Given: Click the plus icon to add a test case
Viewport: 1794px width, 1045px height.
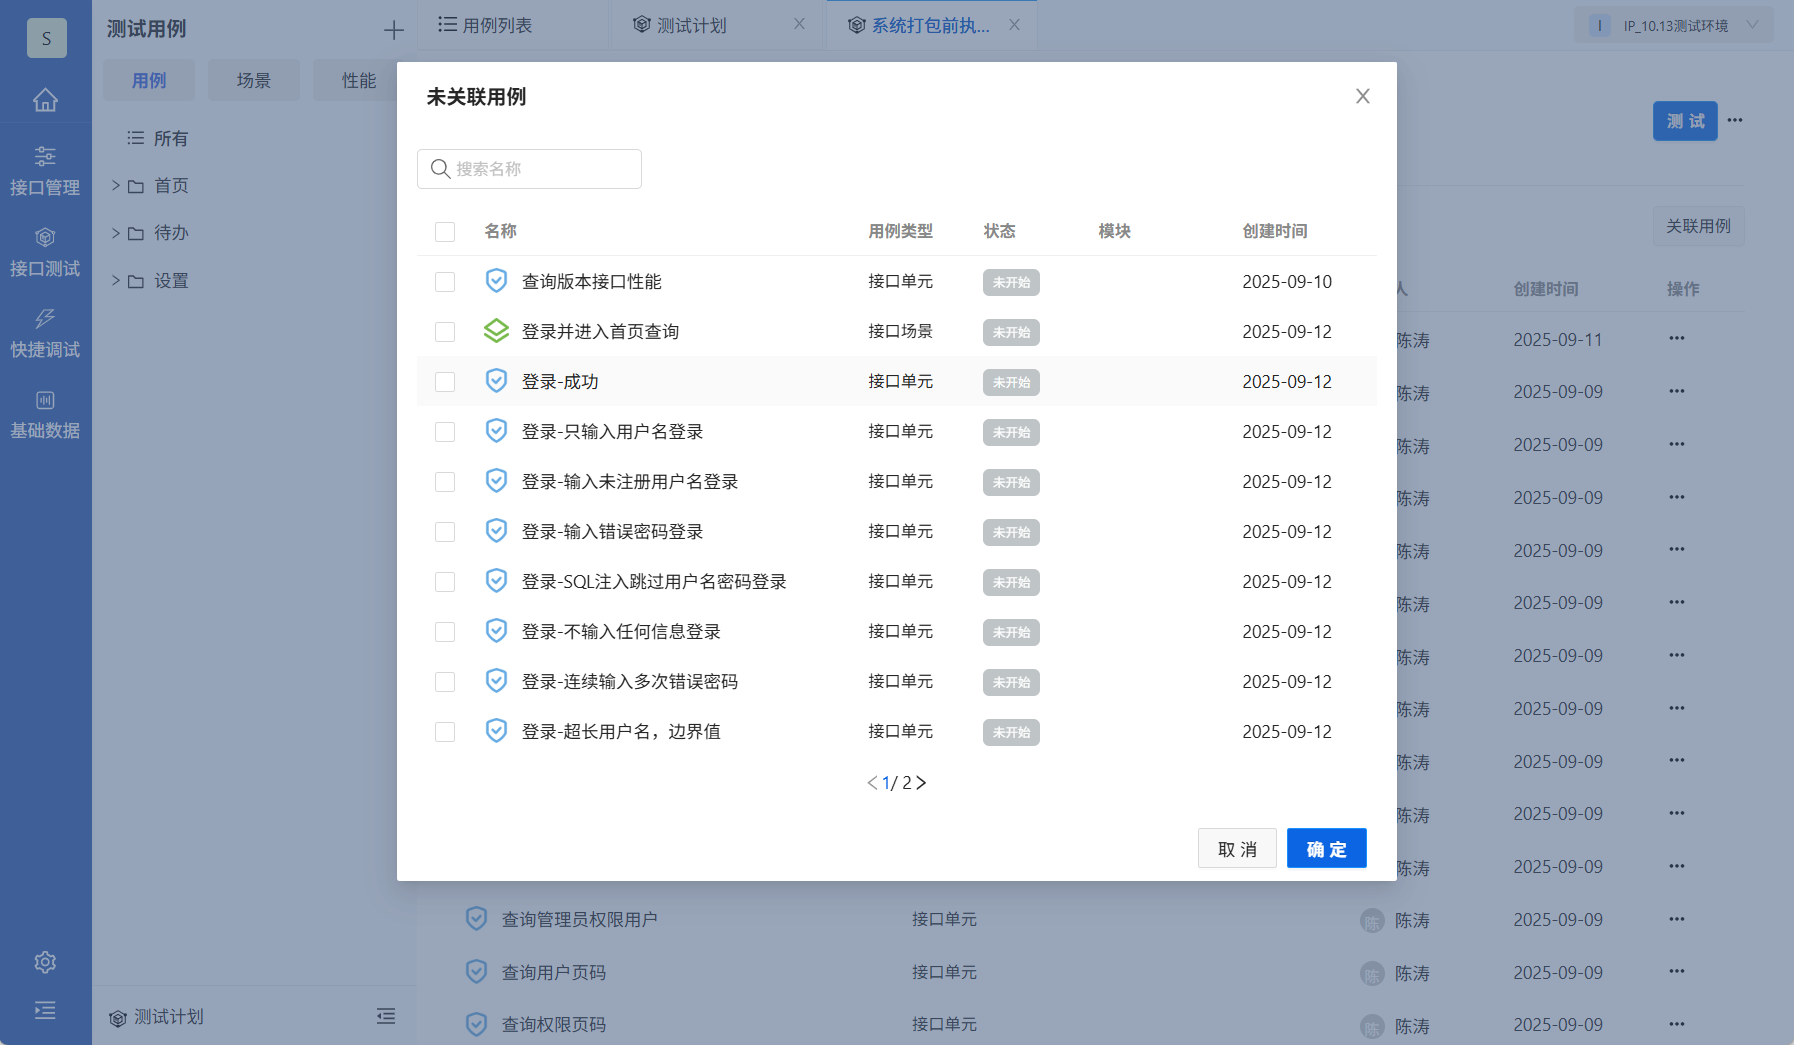Looking at the screenshot, I should (x=394, y=29).
